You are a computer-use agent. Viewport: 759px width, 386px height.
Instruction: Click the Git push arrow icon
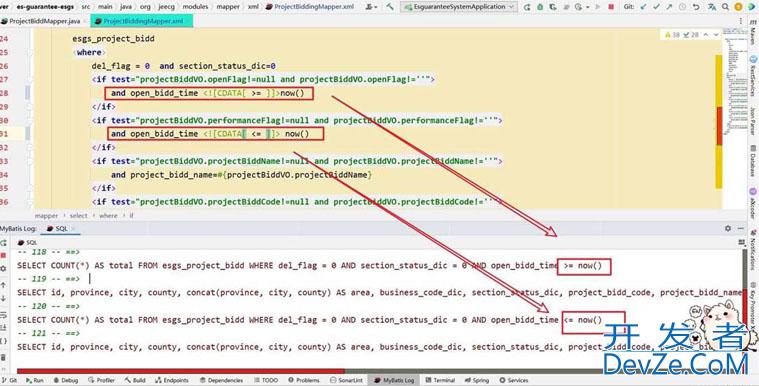(669, 7)
